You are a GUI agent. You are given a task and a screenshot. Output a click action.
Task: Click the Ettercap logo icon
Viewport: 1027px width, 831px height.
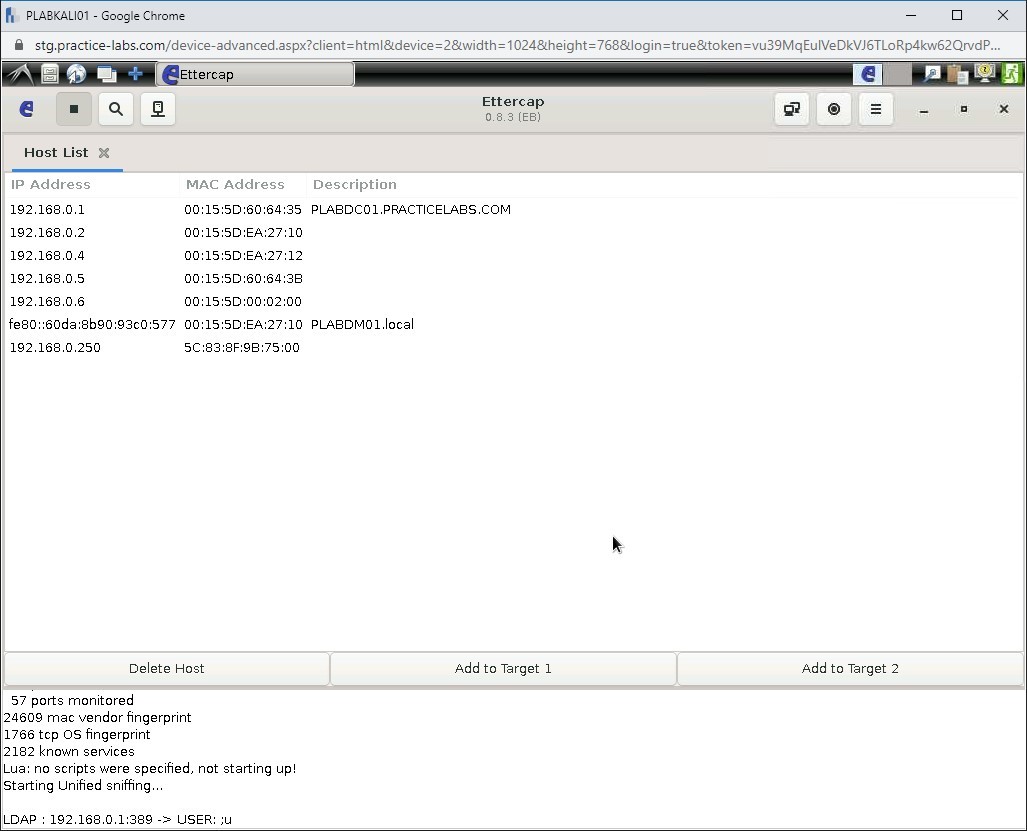tap(26, 109)
